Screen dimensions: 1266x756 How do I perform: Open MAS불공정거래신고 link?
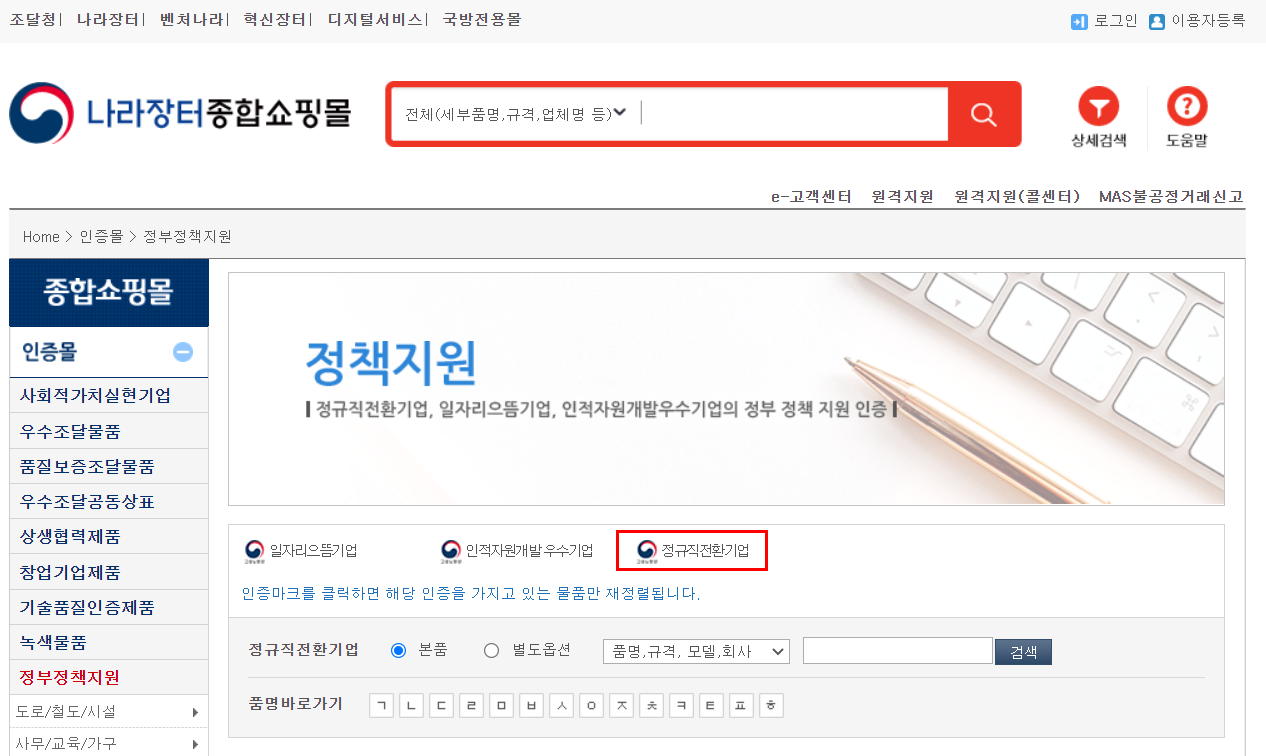[x=1172, y=196]
